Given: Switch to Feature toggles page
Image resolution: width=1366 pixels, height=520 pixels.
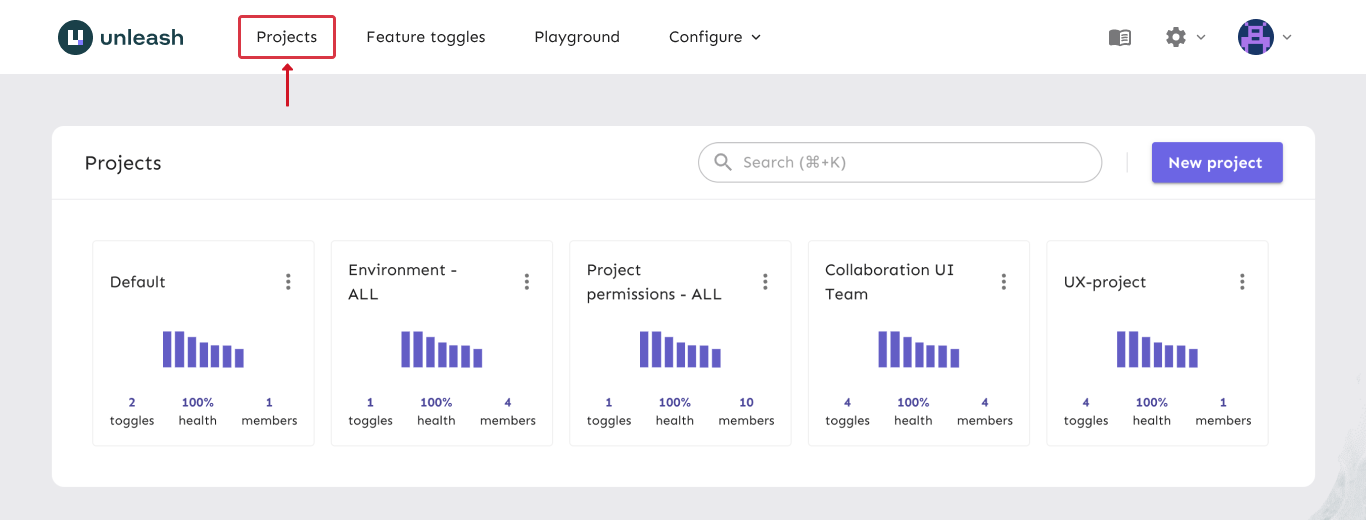Looking at the screenshot, I should coord(425,37).
